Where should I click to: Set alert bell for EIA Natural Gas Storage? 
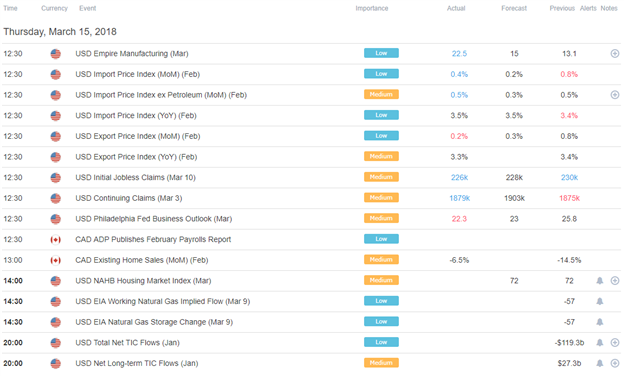pyautogui.click(x=599, y=322)
